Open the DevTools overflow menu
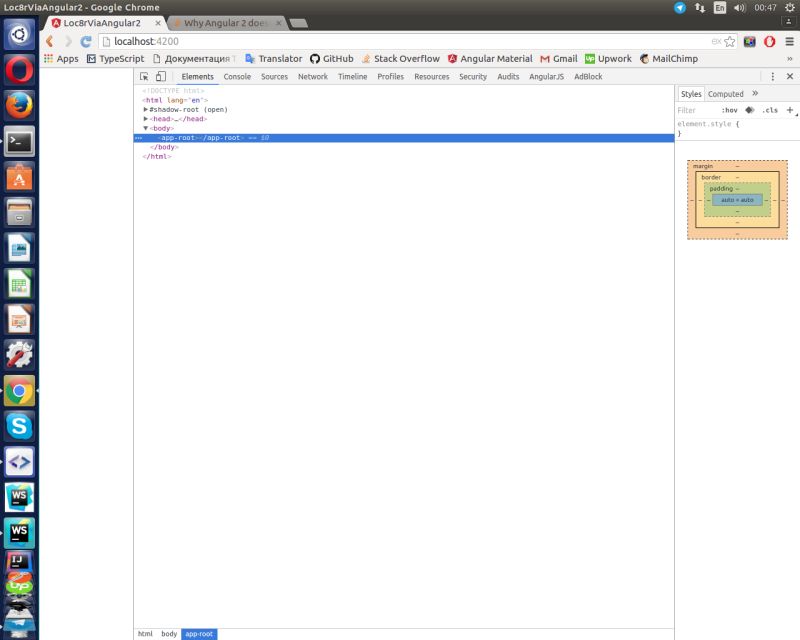Viewport: 800px width, 640px height. pyautogui.click(x=774, y=76)
